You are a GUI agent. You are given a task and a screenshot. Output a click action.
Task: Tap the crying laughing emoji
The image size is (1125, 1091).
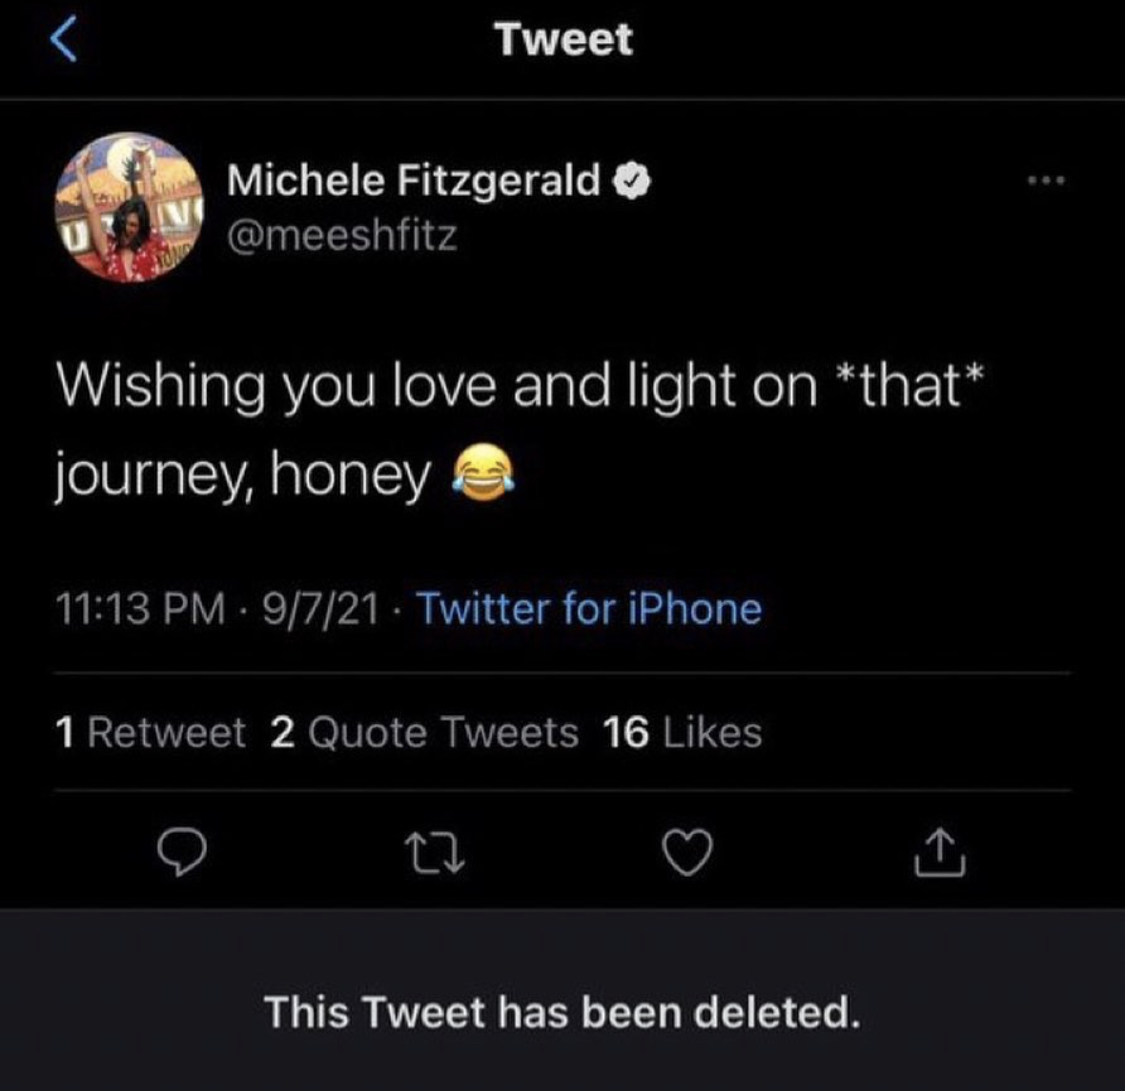(483, 473)
